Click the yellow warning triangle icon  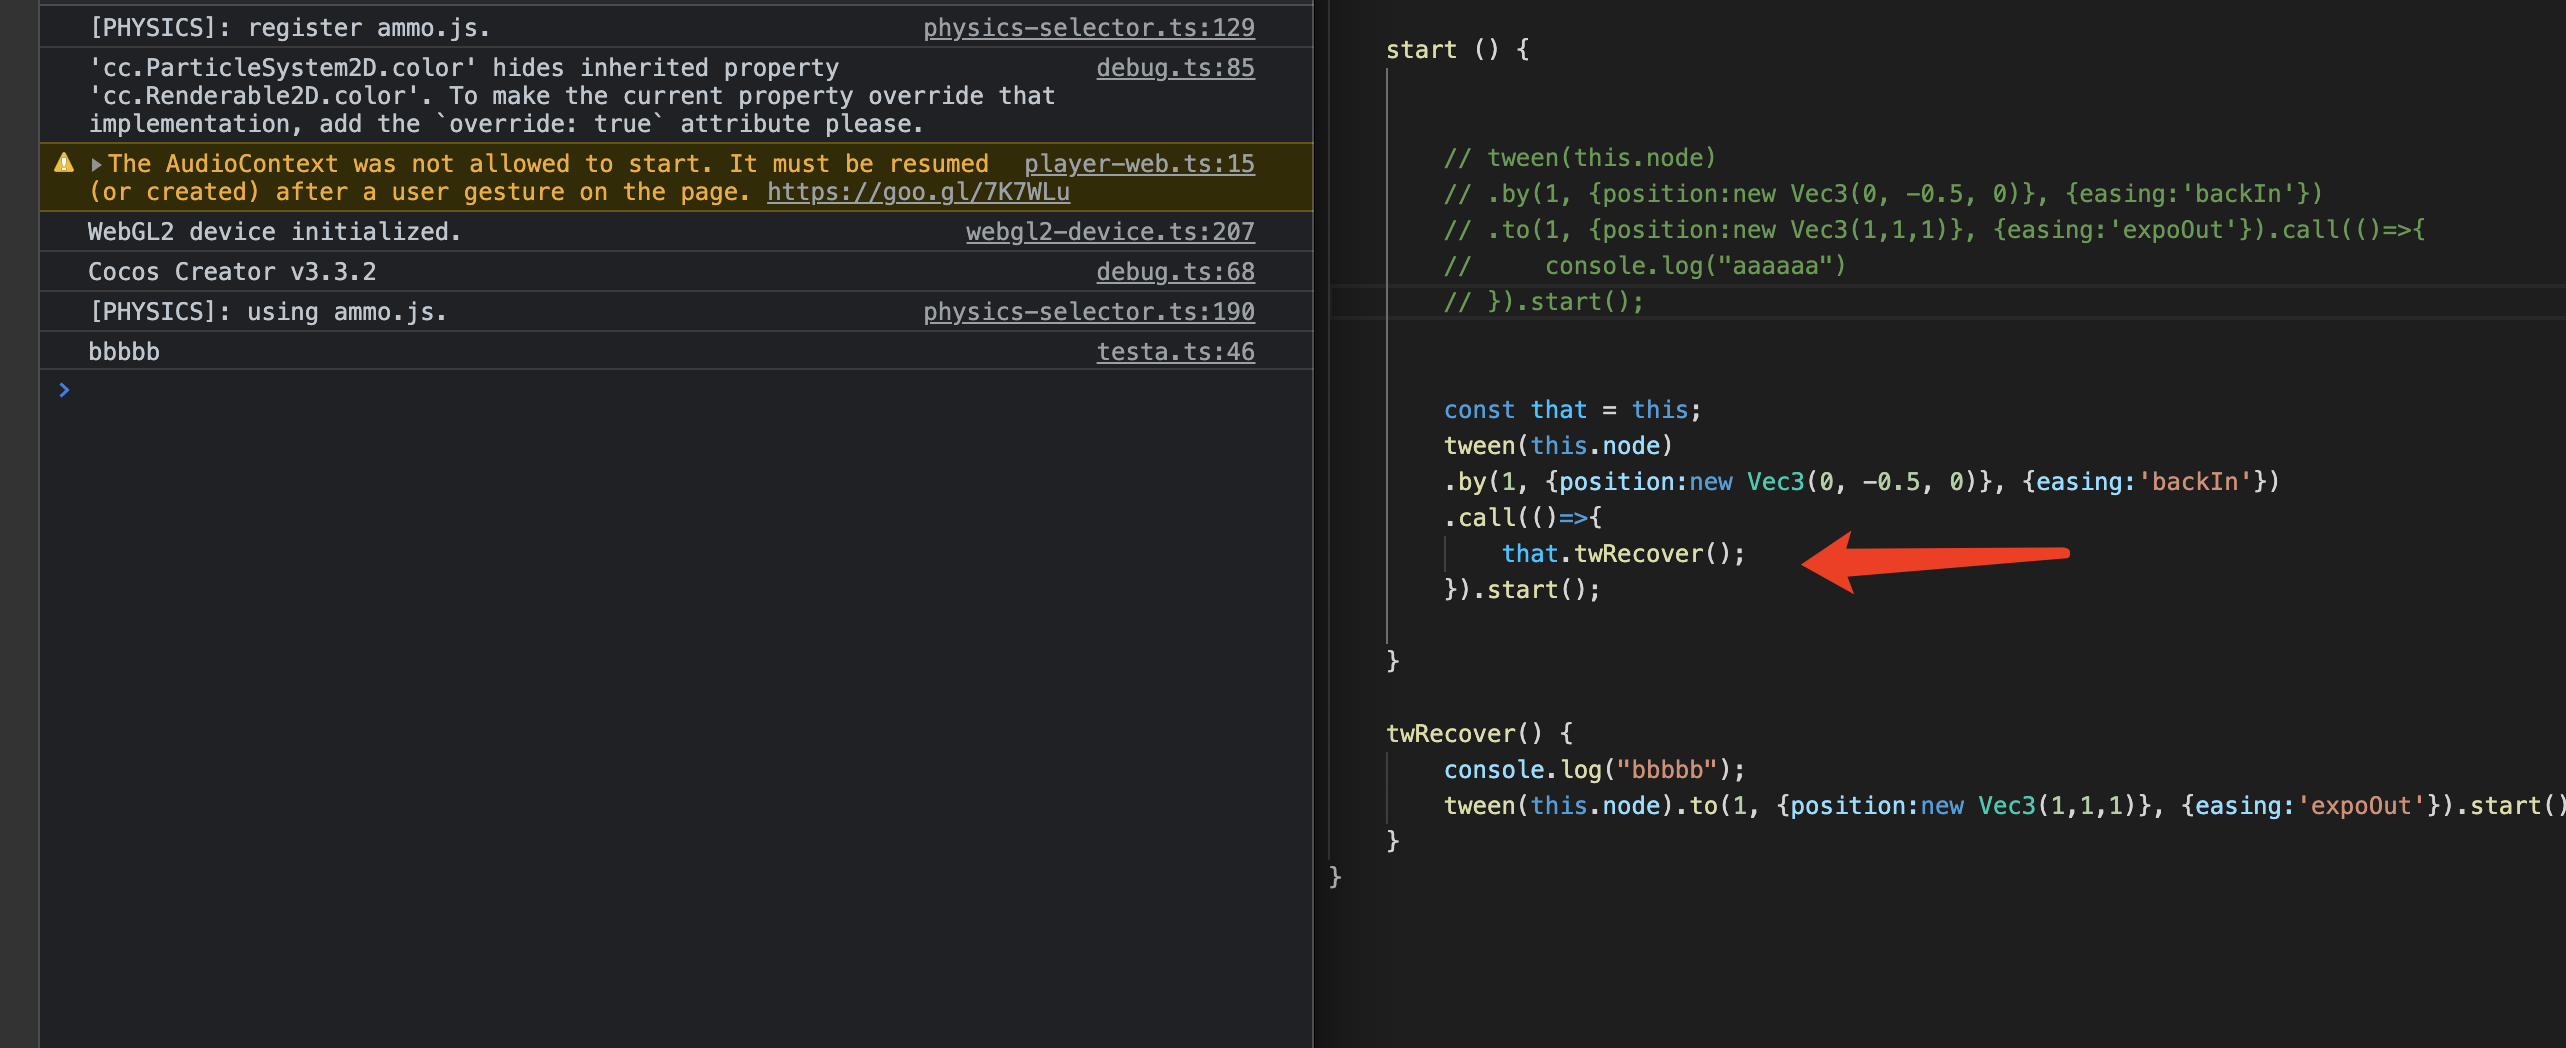click(x=64, y=163)
